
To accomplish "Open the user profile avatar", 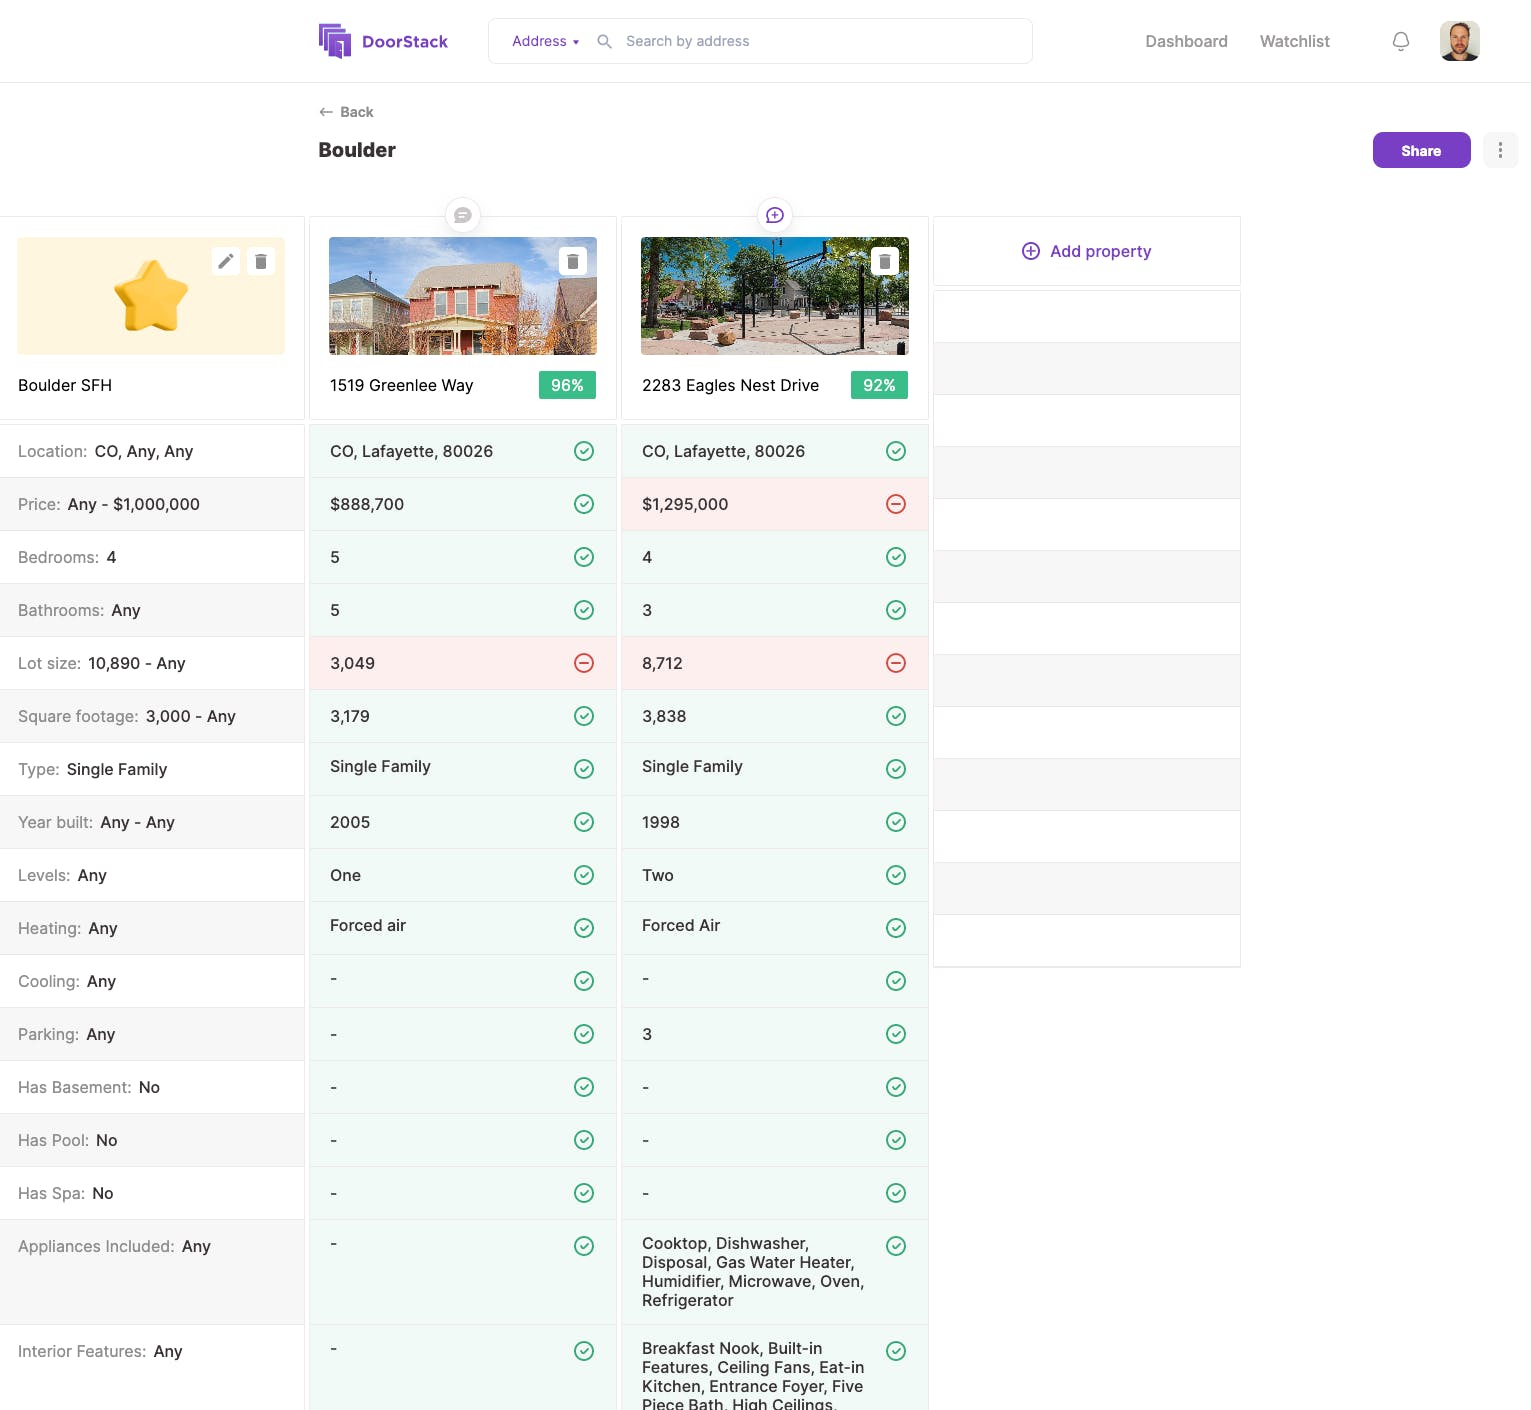I will (x=1459, y=41).
